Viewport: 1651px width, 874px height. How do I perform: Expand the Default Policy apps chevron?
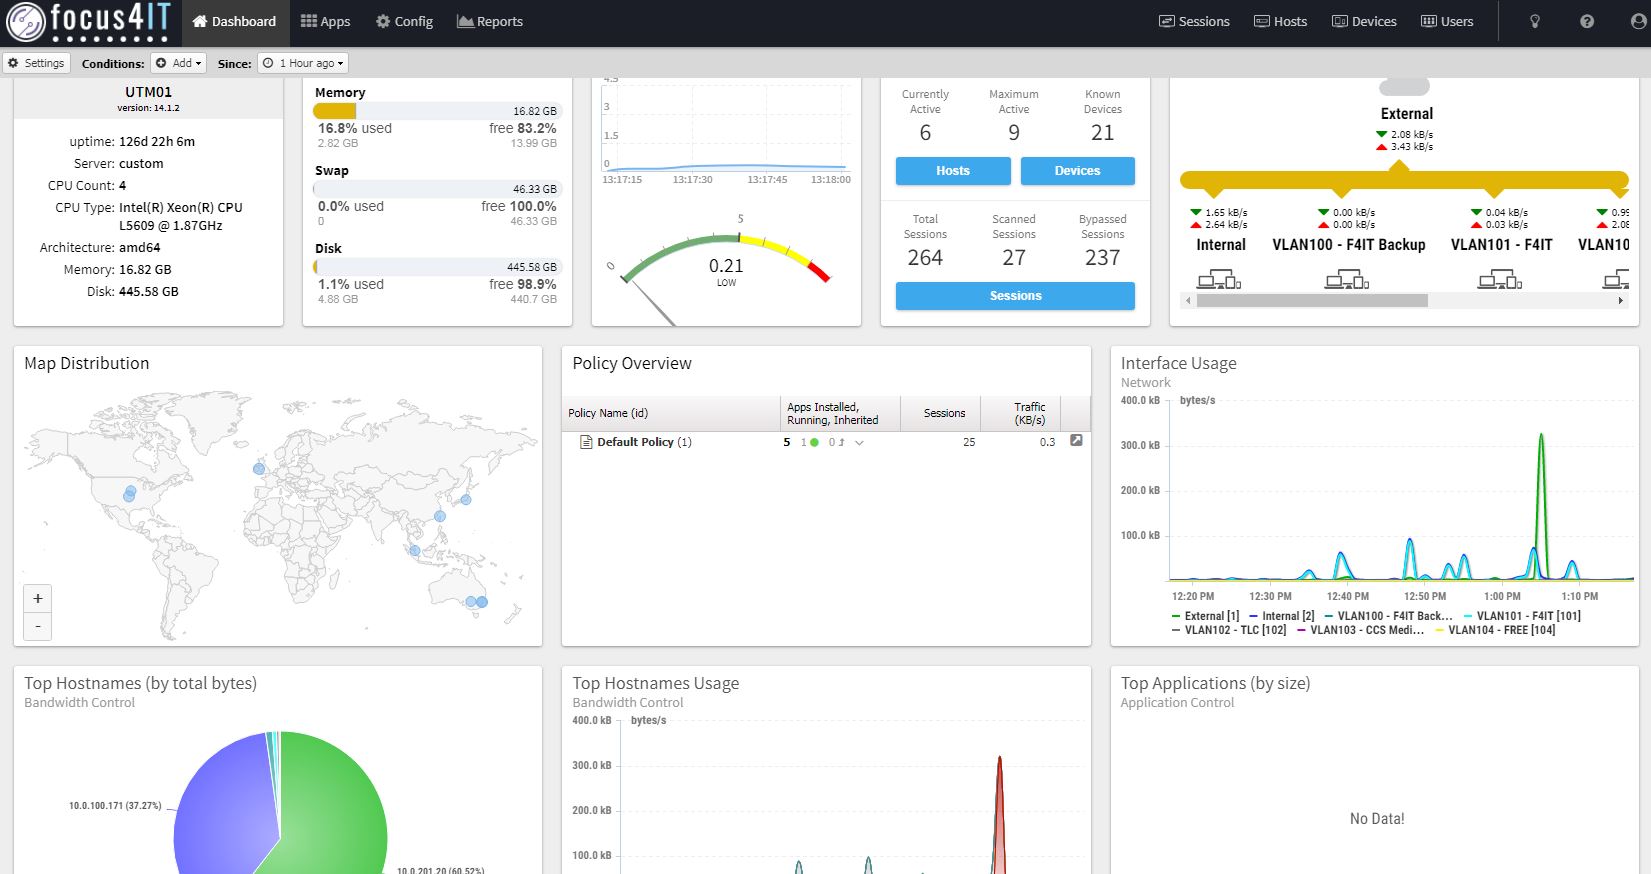click(859, 443)
